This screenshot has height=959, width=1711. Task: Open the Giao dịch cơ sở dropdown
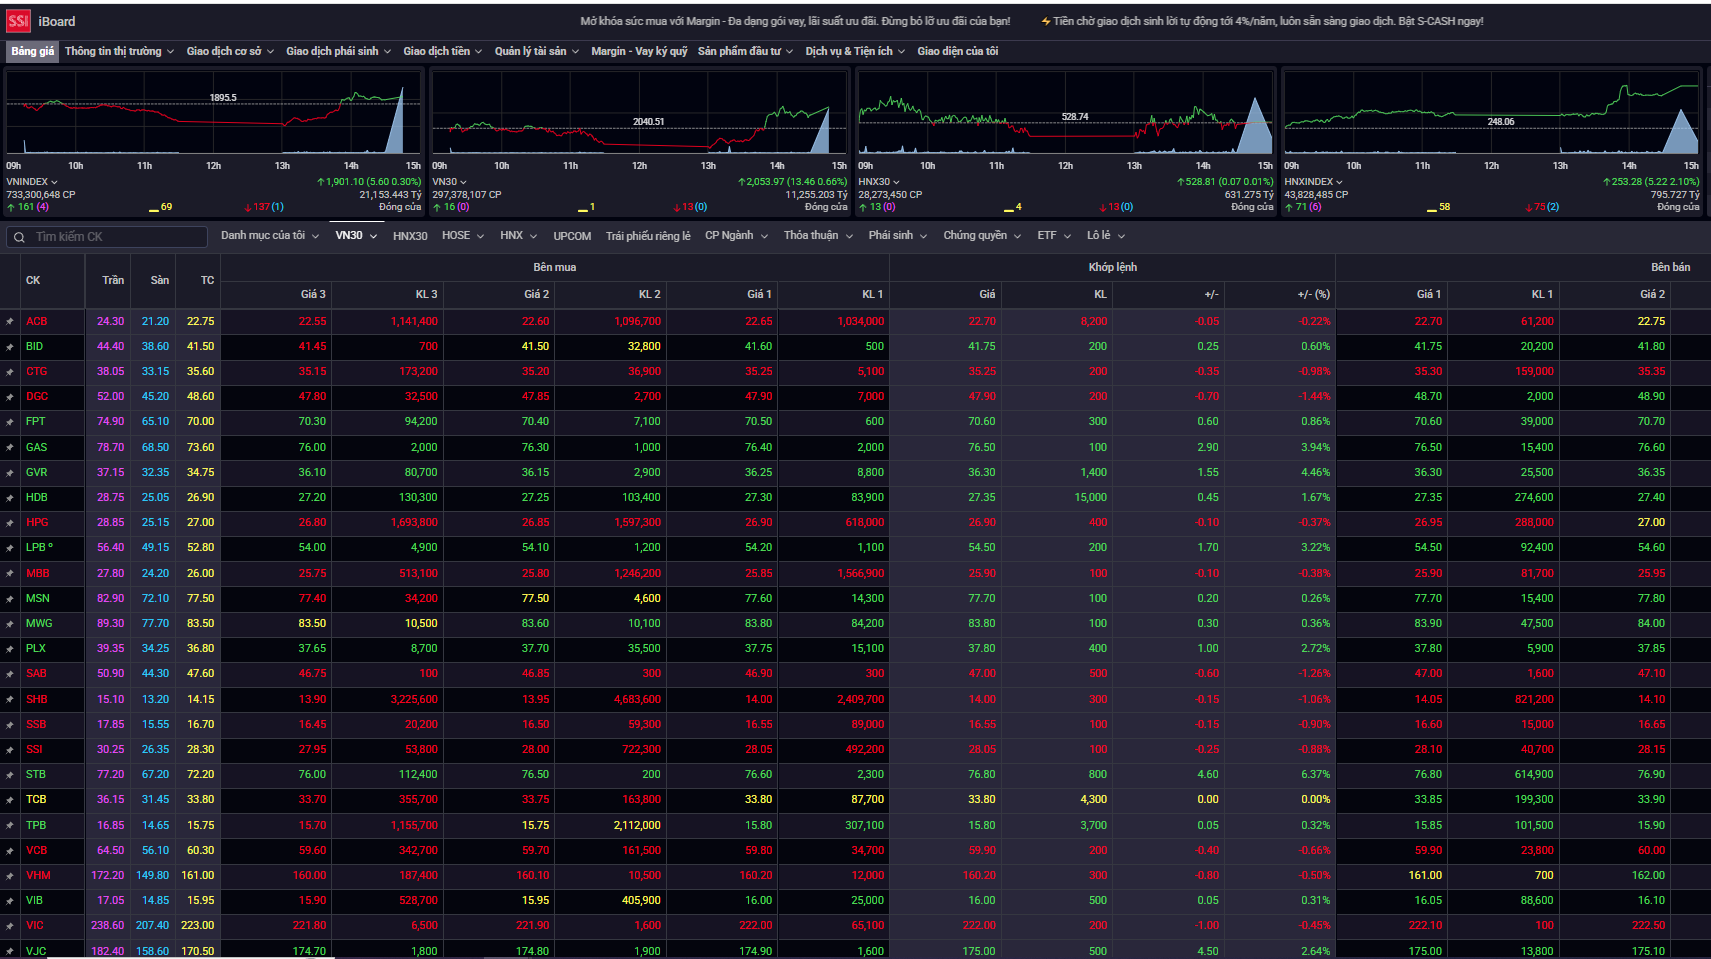(230, 51)
